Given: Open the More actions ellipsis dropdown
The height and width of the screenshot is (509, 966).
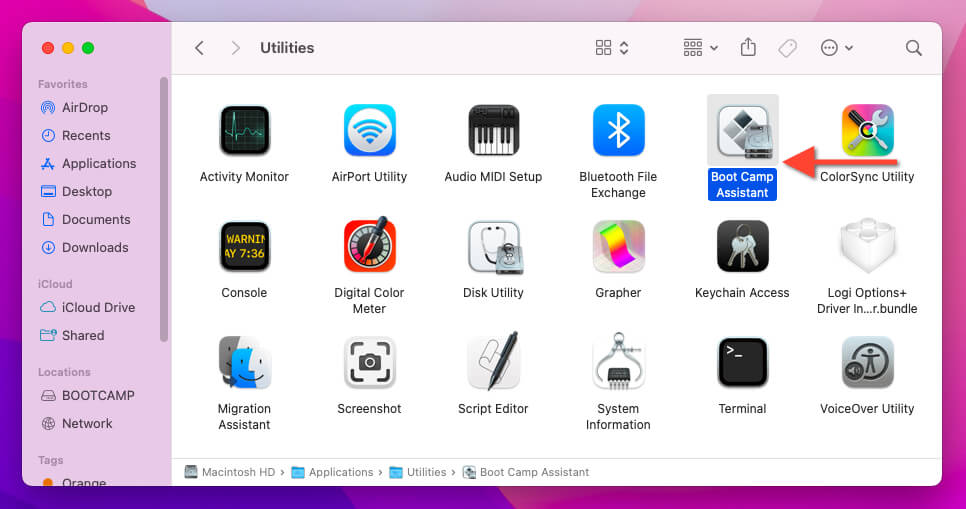Looking at the screenshot, I should [x=837, y=48].
